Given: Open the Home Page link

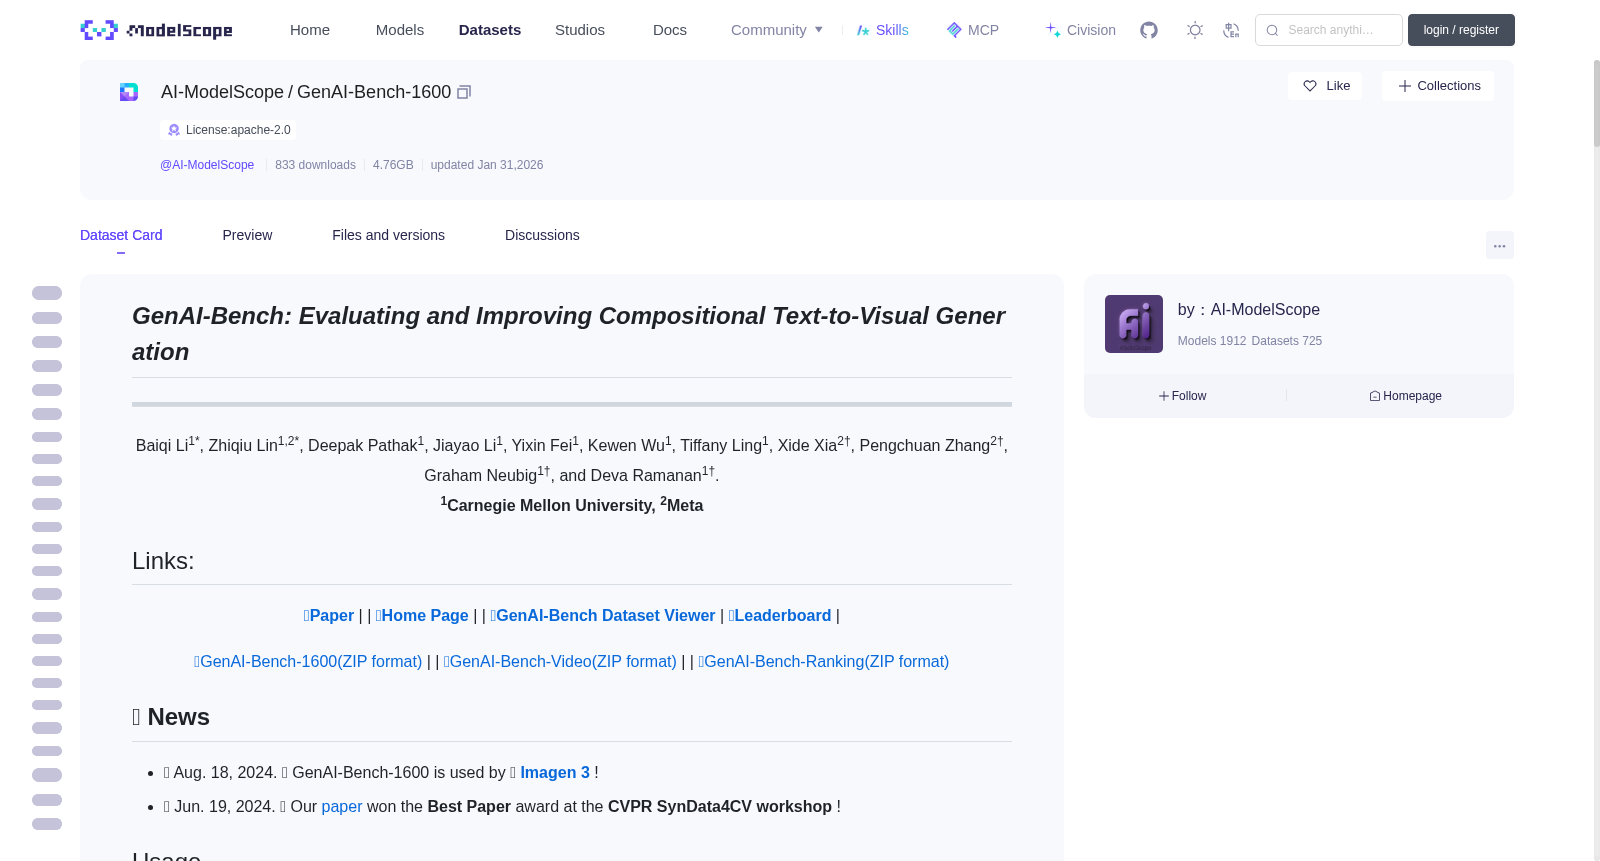Looking at the screenshot, I should pyautogui.click(x=422, y=616).
